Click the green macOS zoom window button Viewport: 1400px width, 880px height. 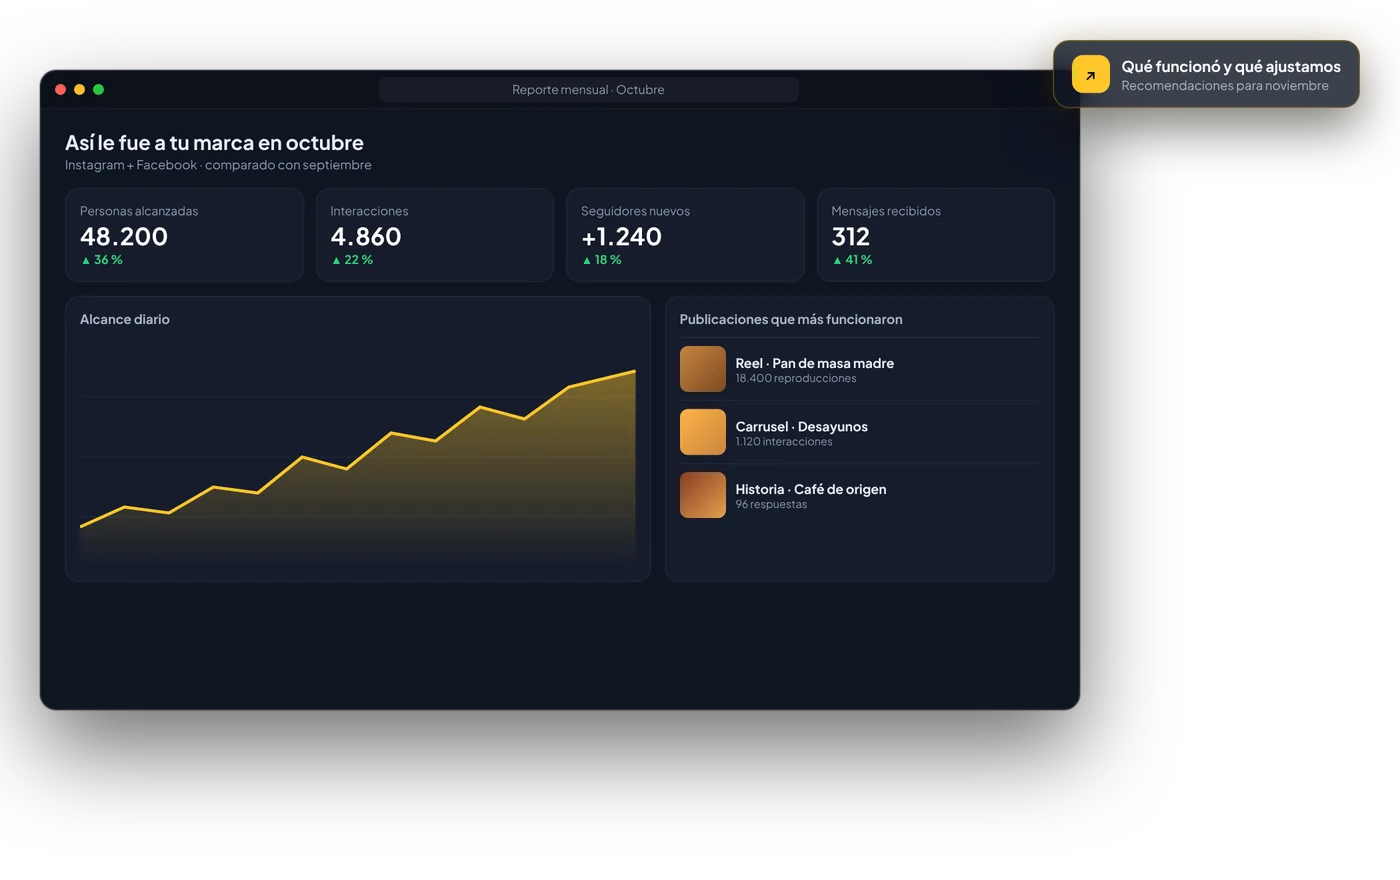pyautogui.click(x=98, y=90)
